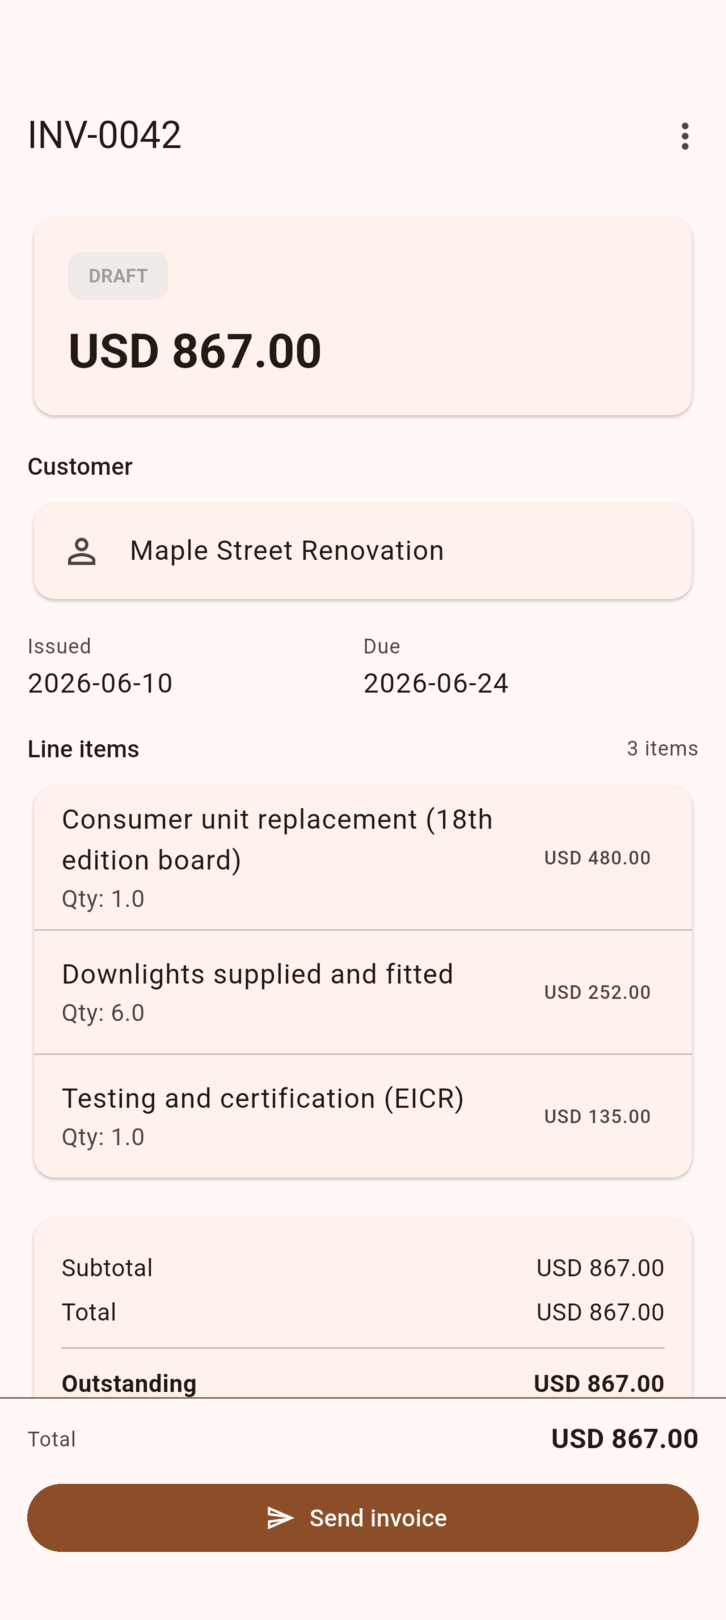This screenshot has height=1620, width=726.
Task: Select the Downlights supplied and fitted item
Action: pos(363,992)
